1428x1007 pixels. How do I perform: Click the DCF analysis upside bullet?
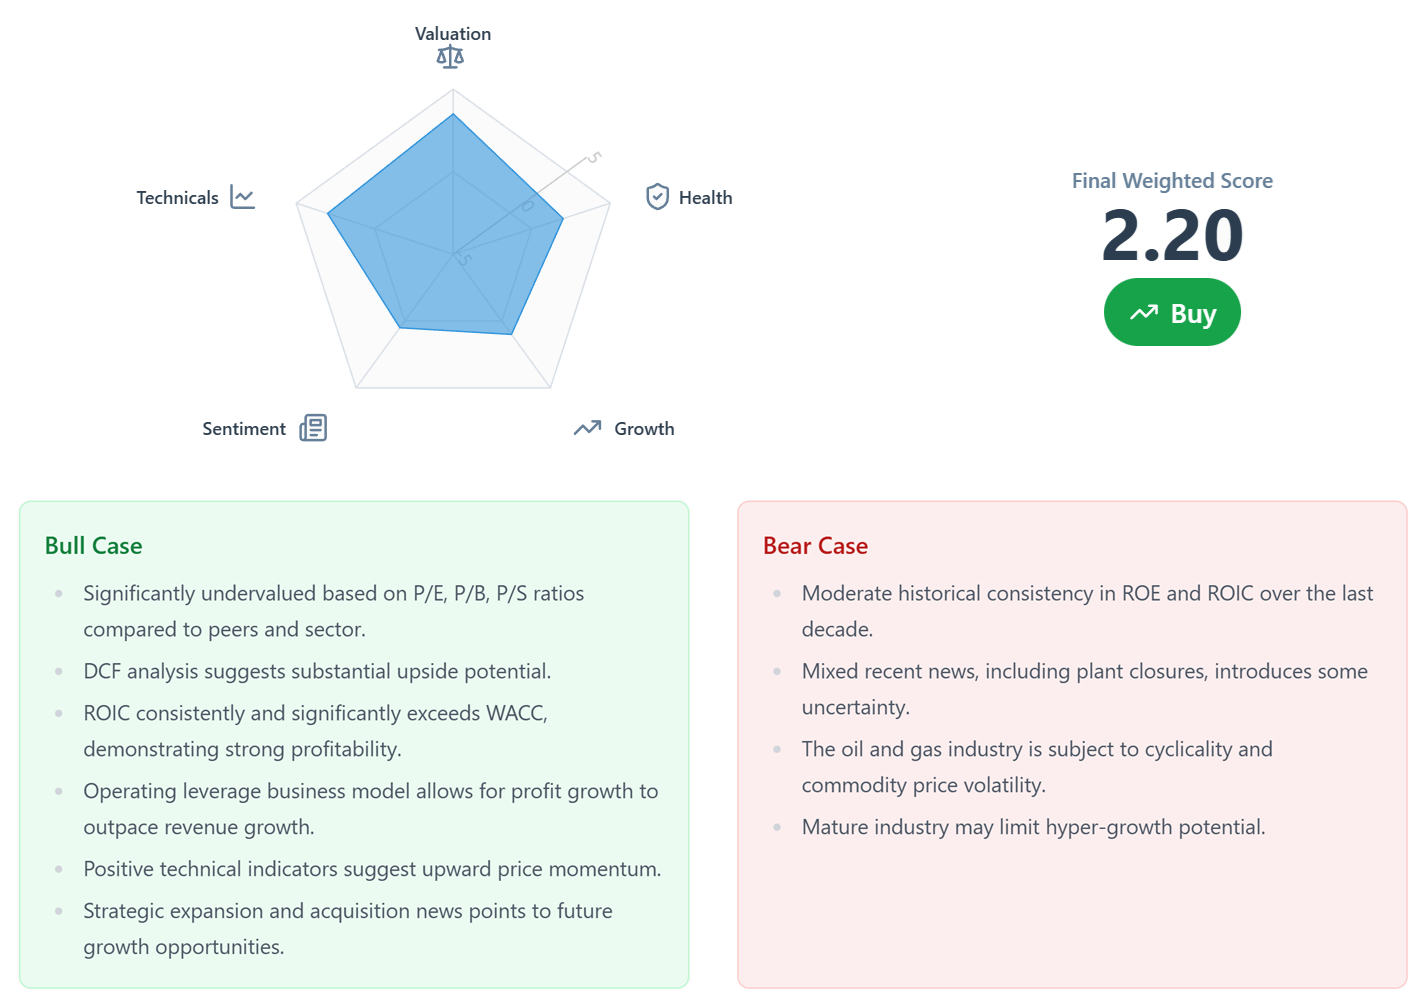[317, 671]
